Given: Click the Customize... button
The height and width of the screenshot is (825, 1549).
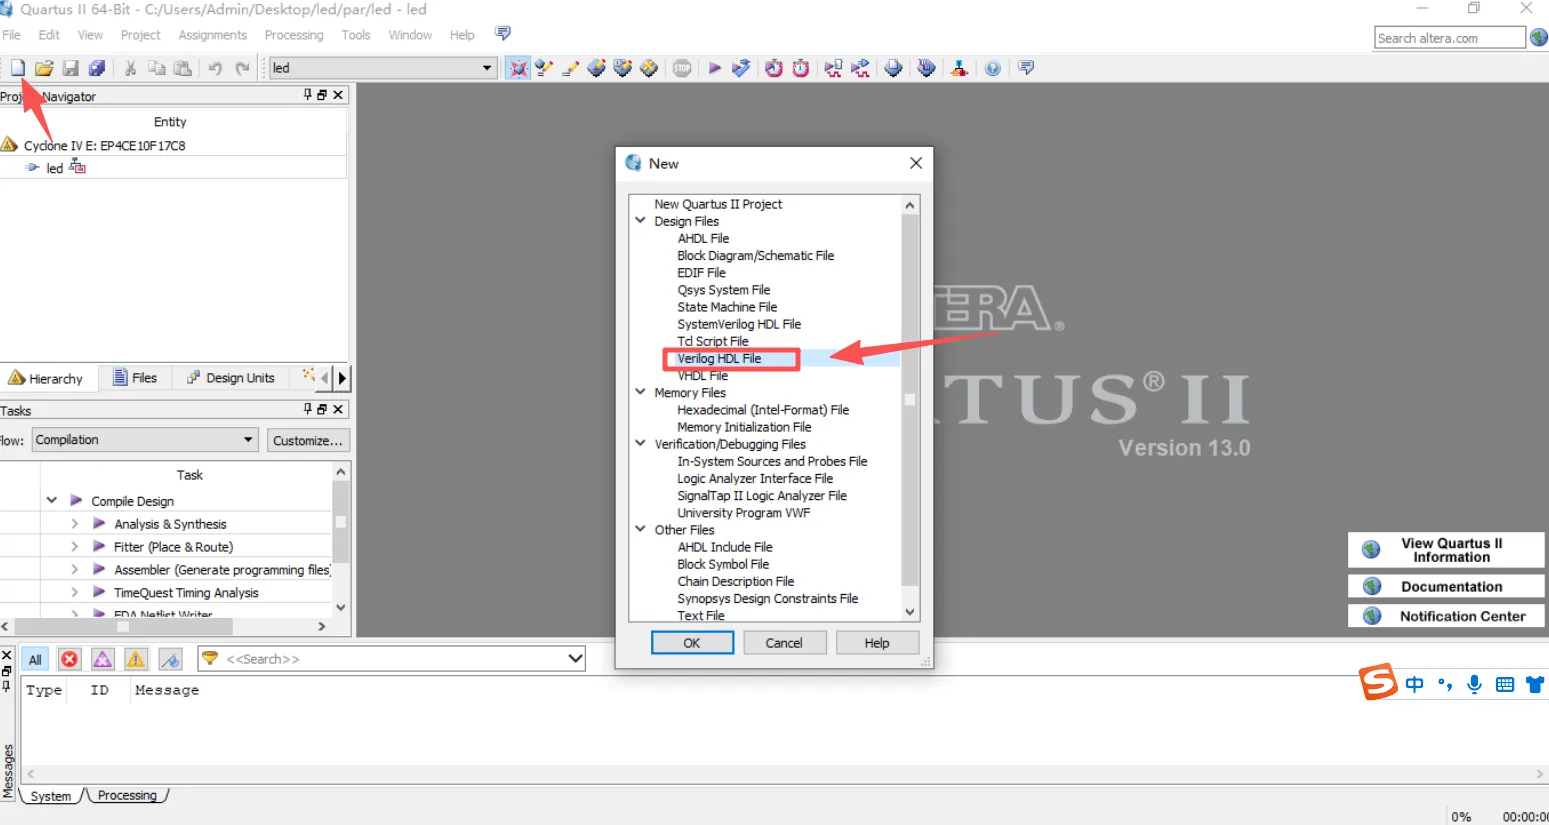Looking at the screenshot, I should 308,441.
